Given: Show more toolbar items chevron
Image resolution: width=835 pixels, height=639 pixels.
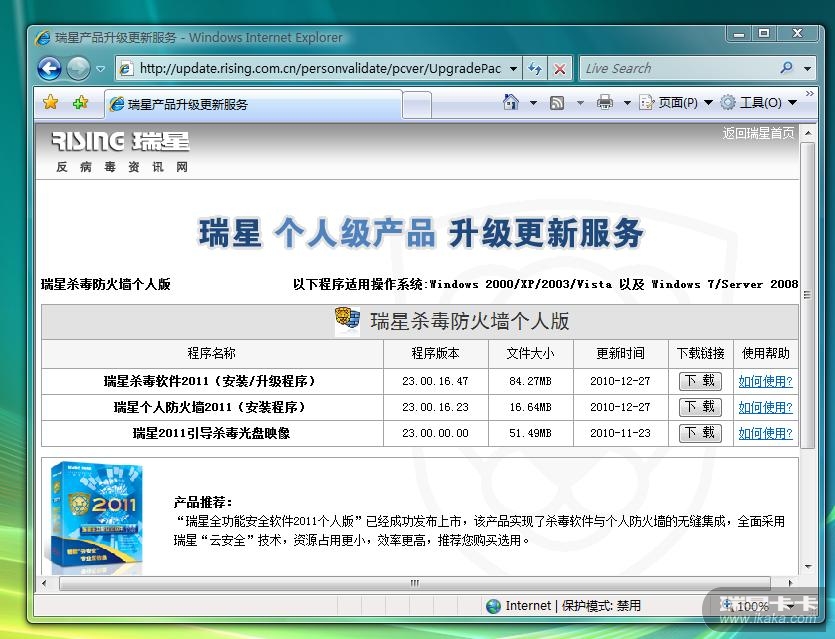Looking at the screenshot, I should 809,94.
